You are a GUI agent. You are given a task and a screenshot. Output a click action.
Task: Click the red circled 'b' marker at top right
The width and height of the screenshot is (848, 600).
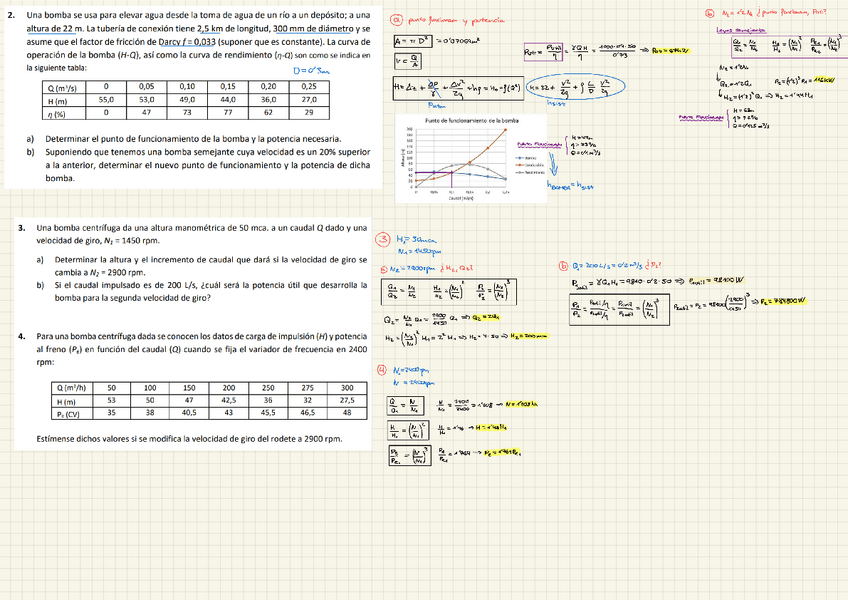[x=710, y=13]
